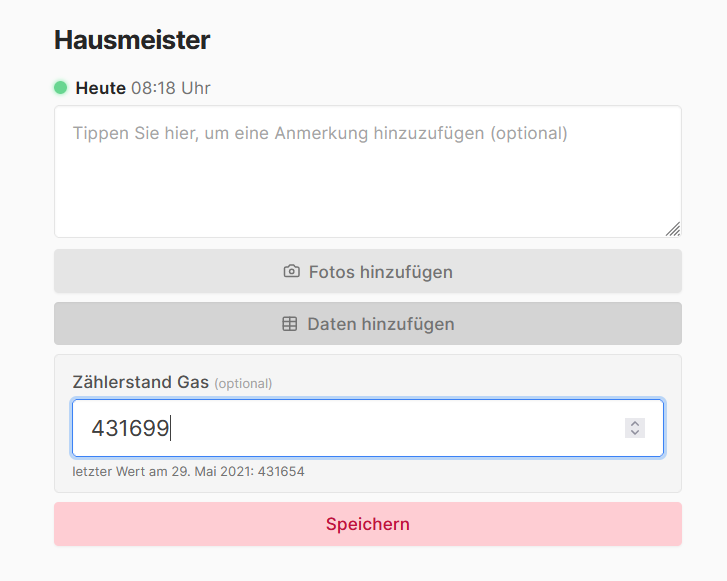727x581 pixels.
Task: Increase the gas meter value with the up arrow
Action: click(x=635, y=423)
